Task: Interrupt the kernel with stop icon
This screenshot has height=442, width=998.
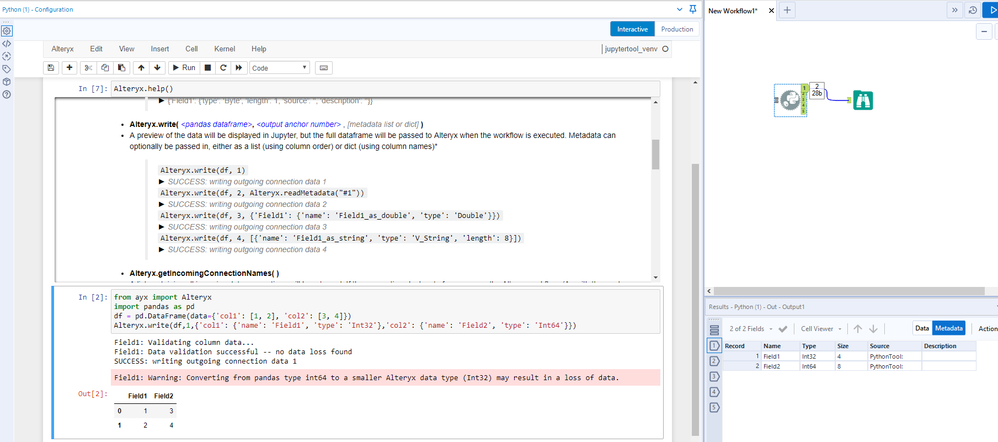Action: tap(207, 67)
